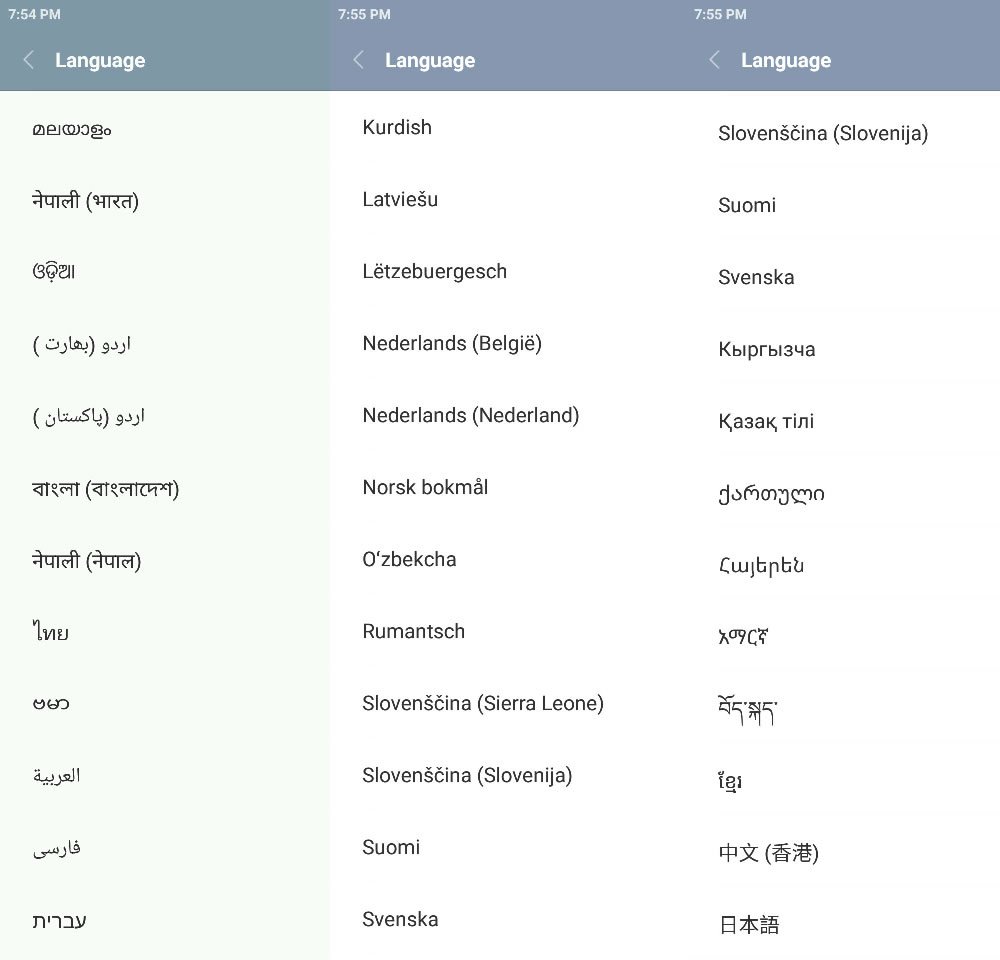
Task: Choose Suomi in the middle panel
Action: tap(391, 847)
